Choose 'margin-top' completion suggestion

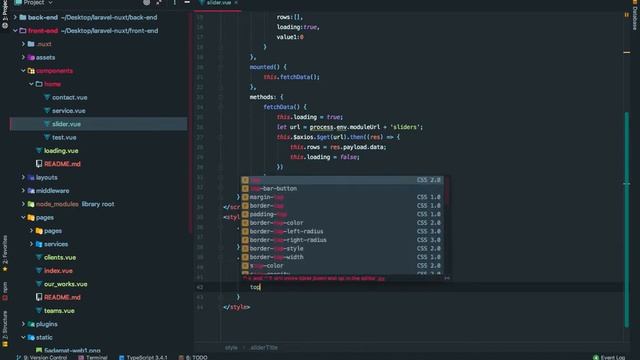click(x=342, y=197)
